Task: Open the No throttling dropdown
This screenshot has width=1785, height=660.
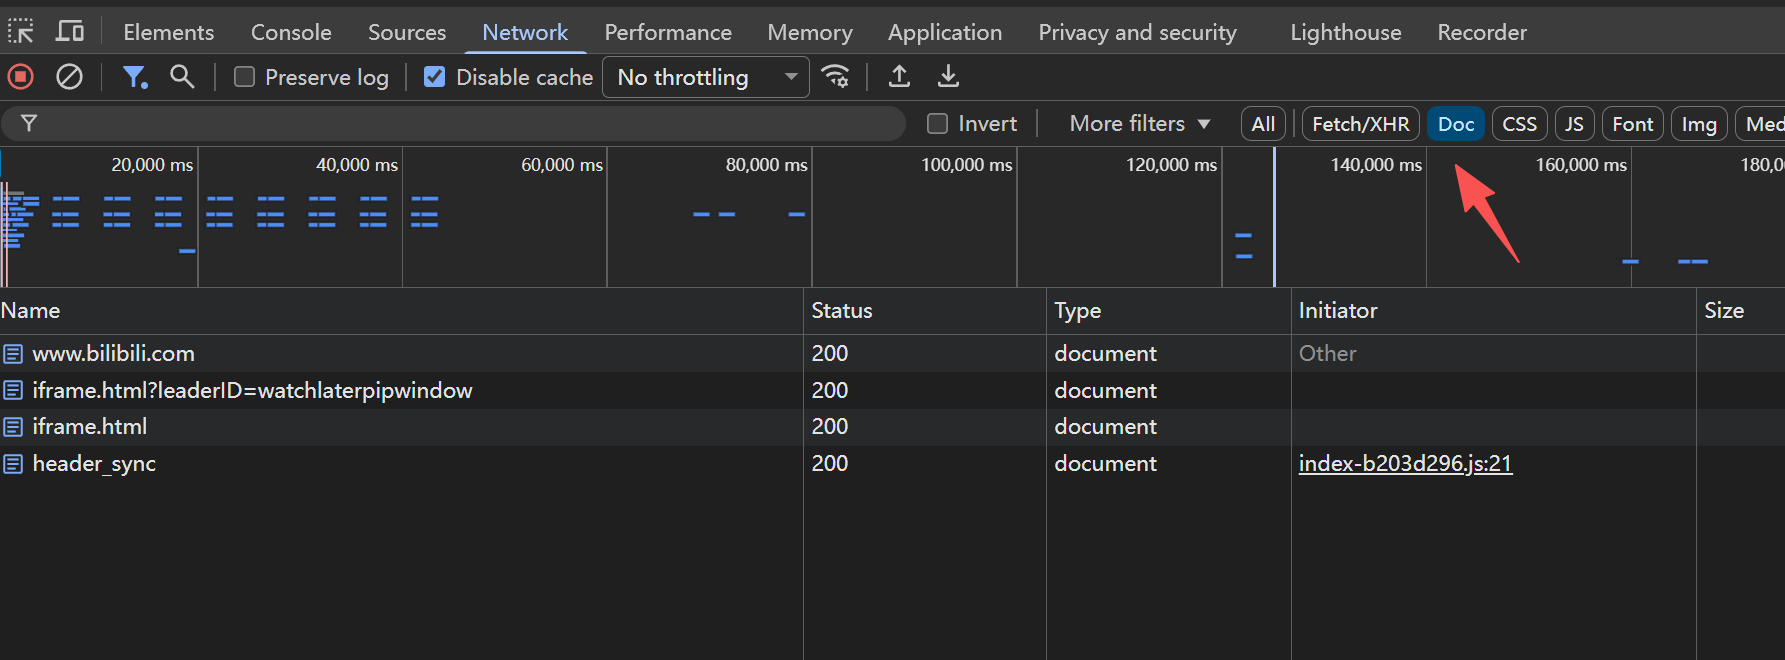Action: coord(706,77)
